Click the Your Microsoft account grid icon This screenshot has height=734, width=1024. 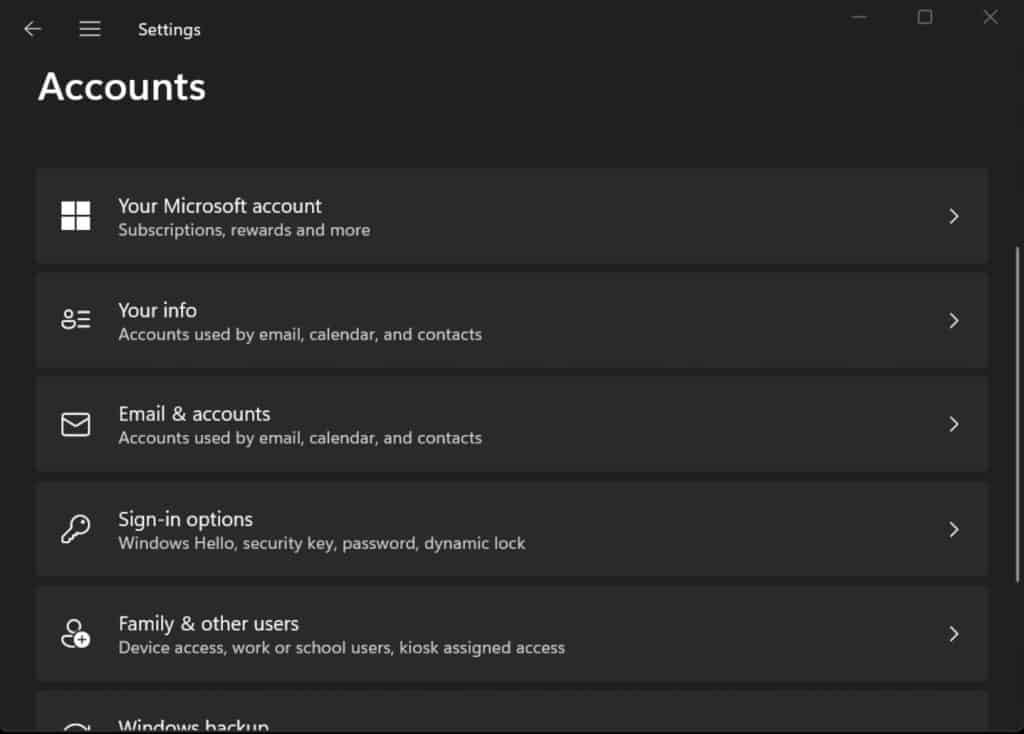75,215
